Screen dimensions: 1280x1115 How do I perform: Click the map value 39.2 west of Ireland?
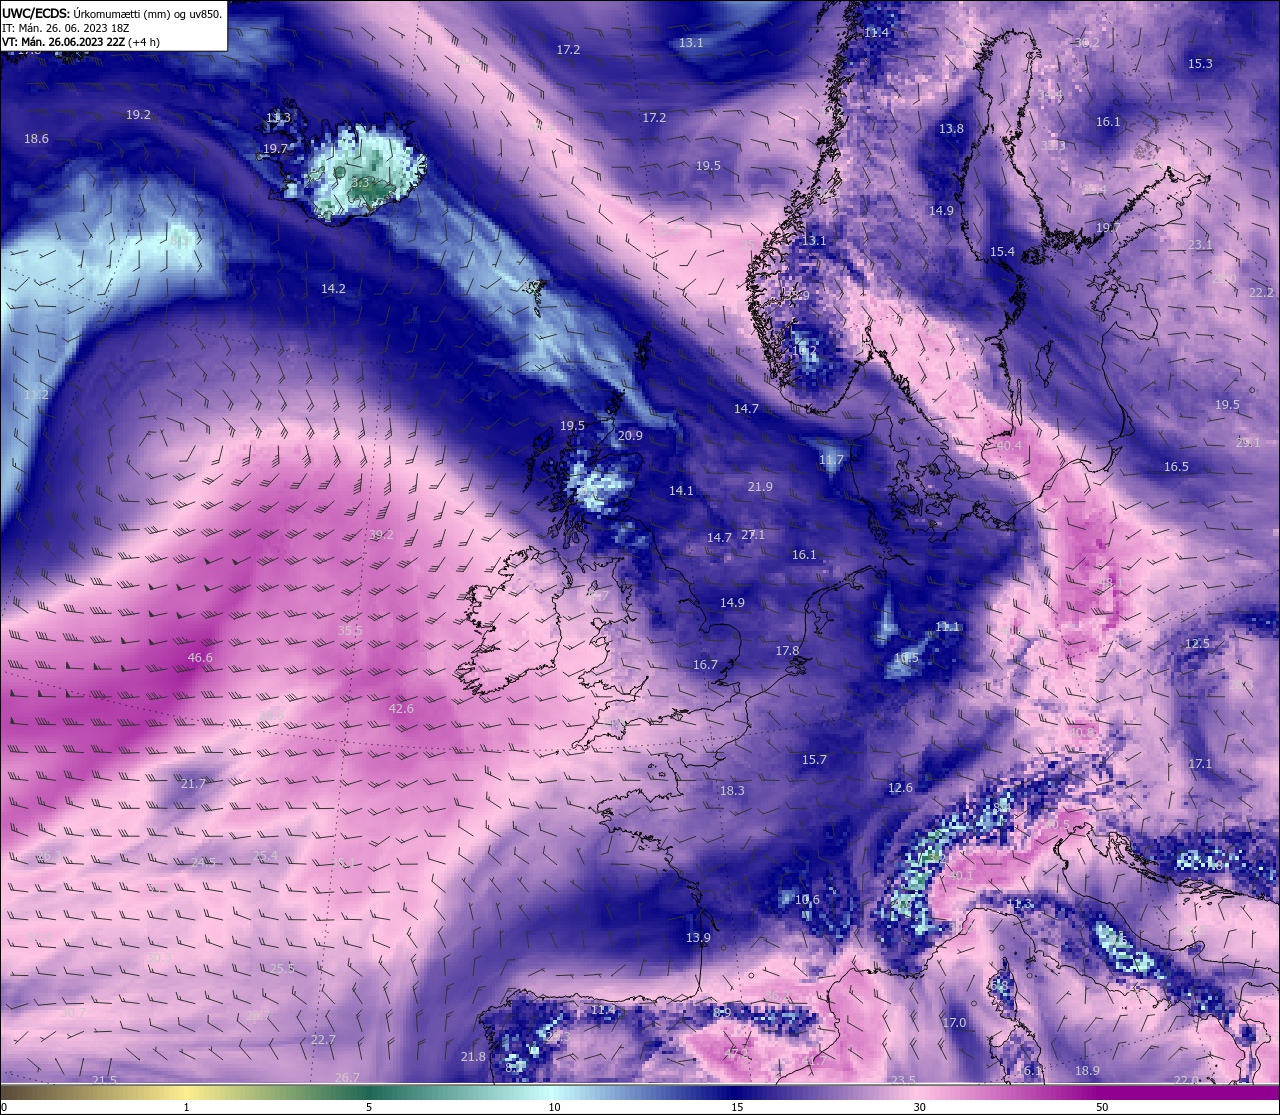pos(382,535)
